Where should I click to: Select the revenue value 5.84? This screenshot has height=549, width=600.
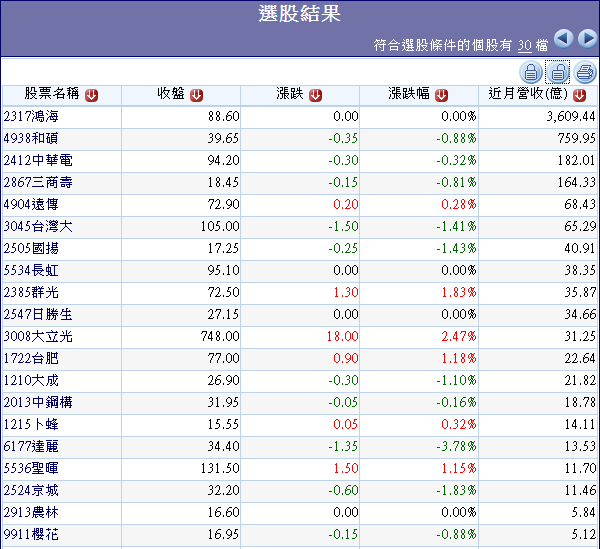click(584, 512)
